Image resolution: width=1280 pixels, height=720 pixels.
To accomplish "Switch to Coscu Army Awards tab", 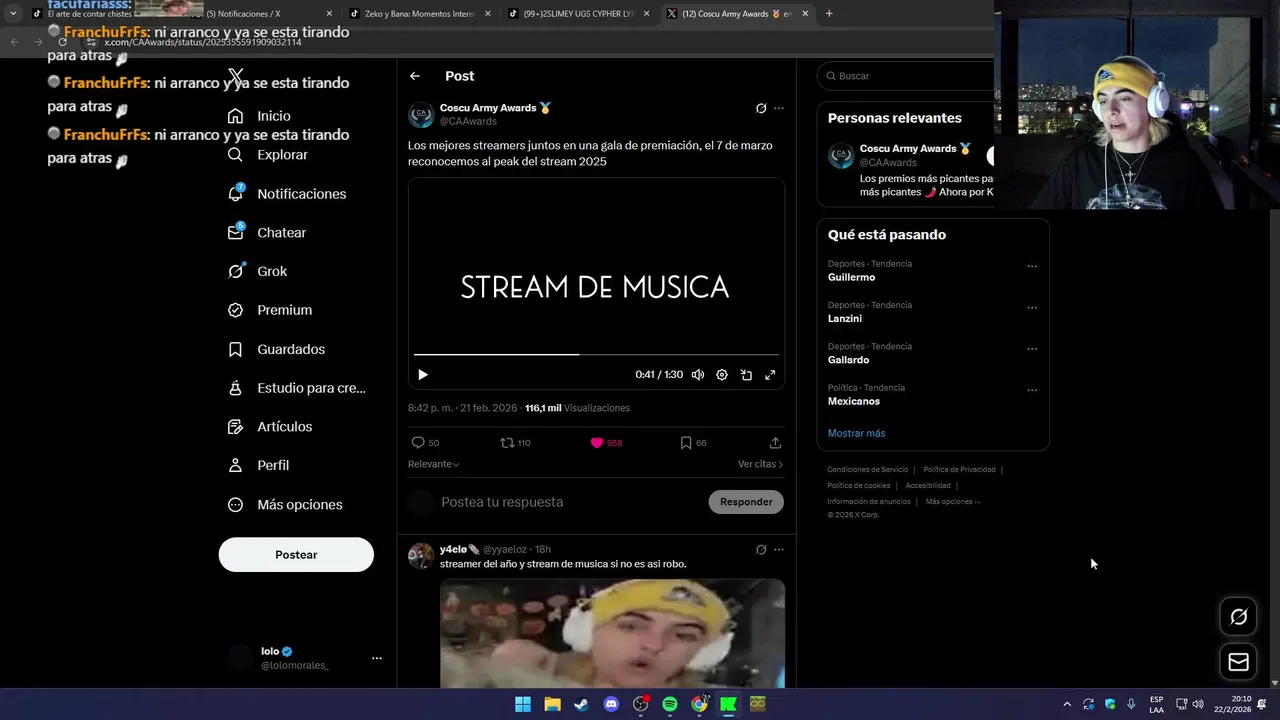I will (737, 14).
